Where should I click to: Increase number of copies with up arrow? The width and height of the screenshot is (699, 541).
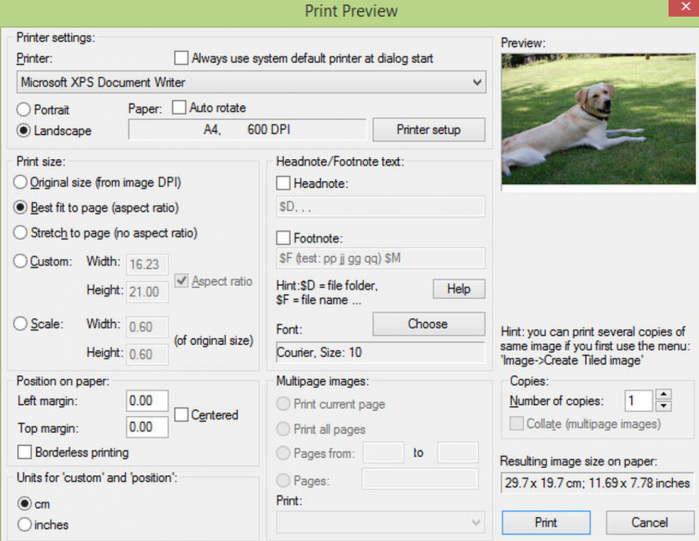(x=661, y=395)
